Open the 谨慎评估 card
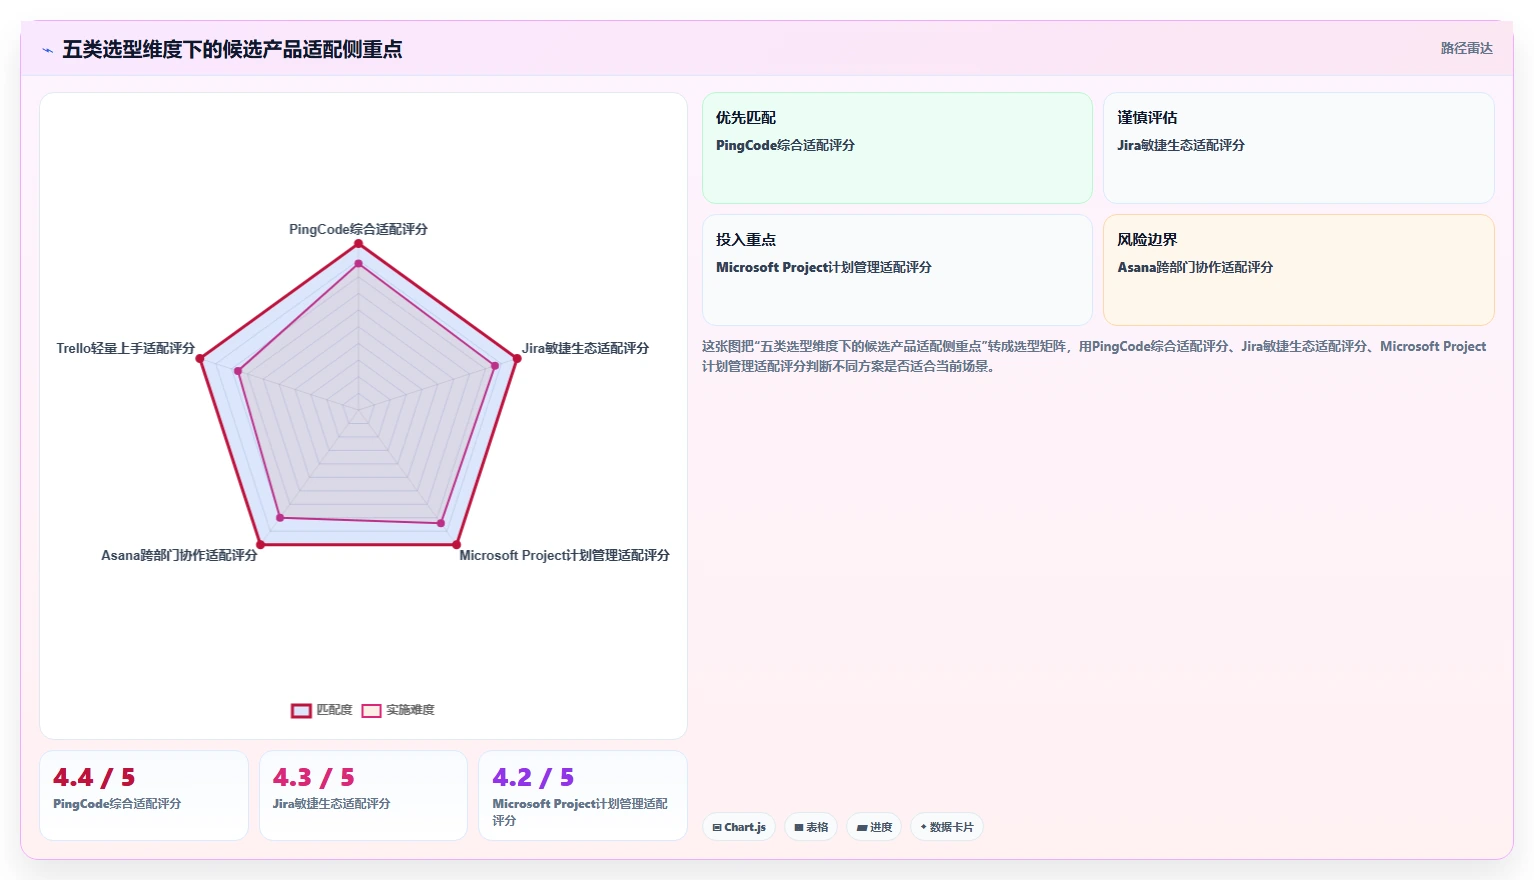Screen dimensions: 1534x880 1298,148
